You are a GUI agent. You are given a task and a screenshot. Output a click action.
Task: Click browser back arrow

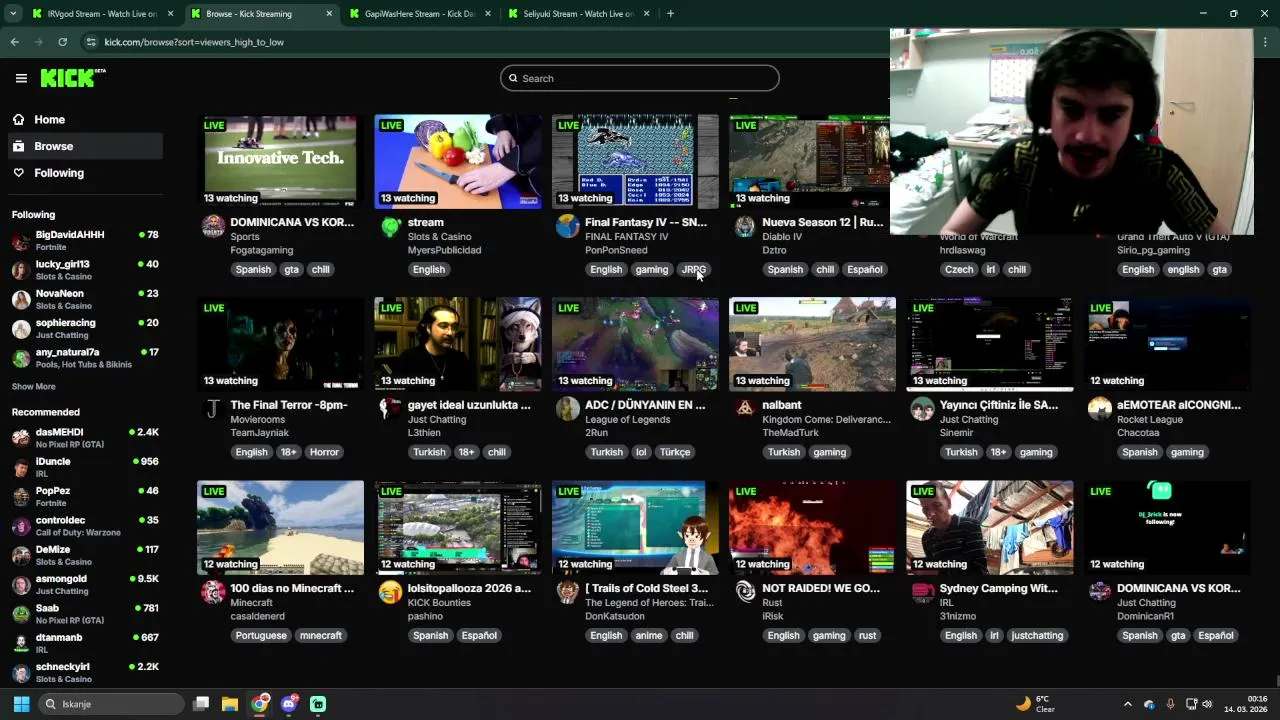tap(15, 42)
